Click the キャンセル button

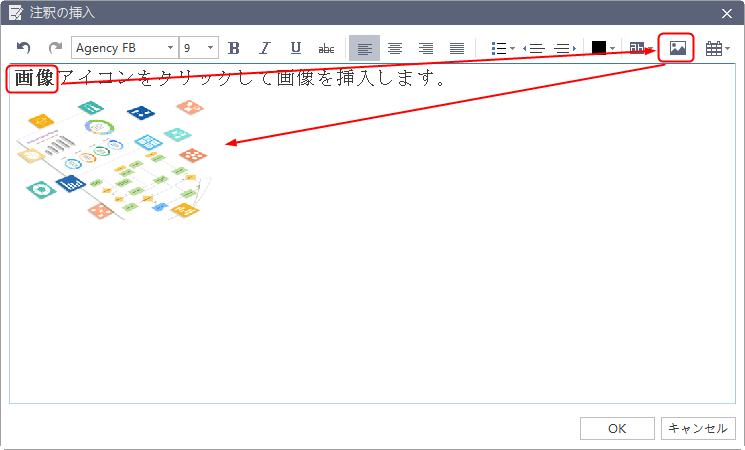pyautogui.click(x=698, y=429)
